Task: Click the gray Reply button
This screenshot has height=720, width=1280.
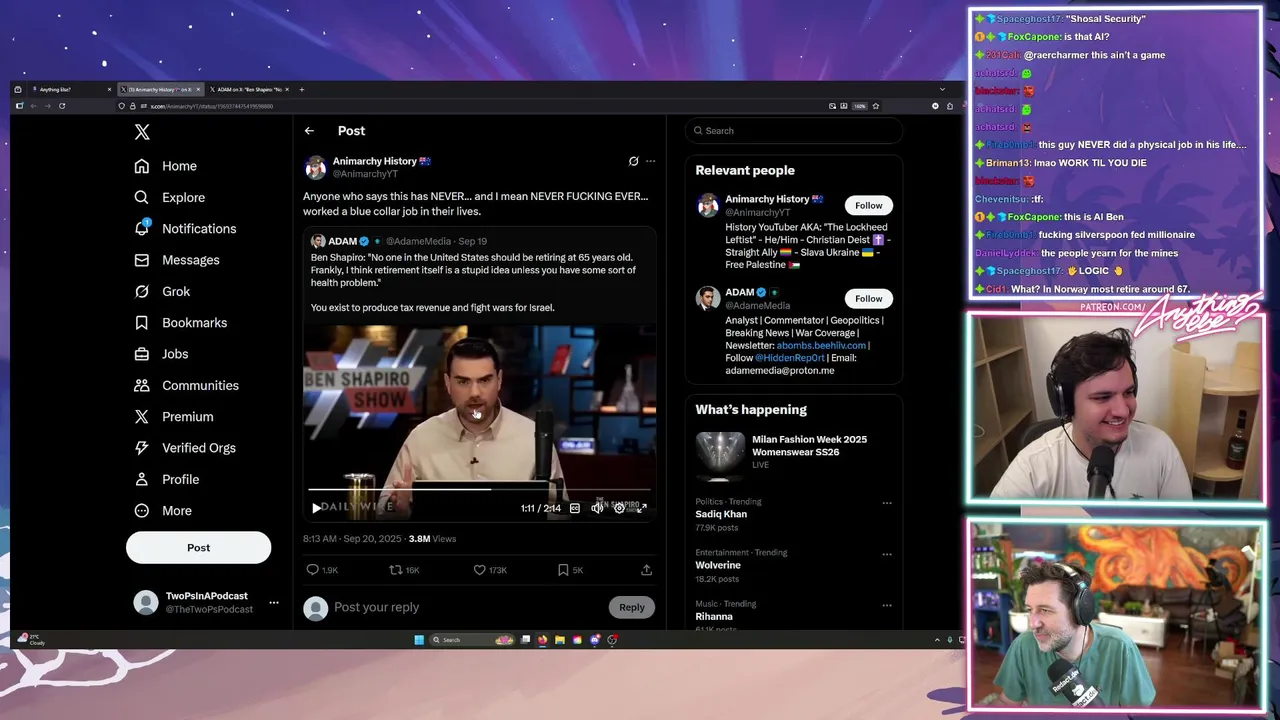Action: tap(631, 607)
